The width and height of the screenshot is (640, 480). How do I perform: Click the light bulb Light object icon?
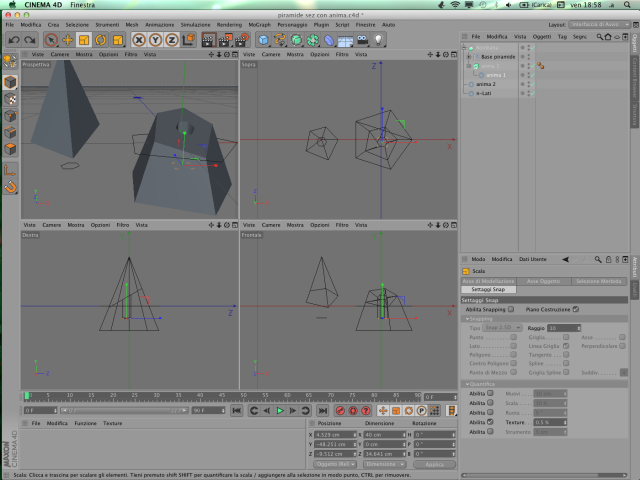[379, 40]
